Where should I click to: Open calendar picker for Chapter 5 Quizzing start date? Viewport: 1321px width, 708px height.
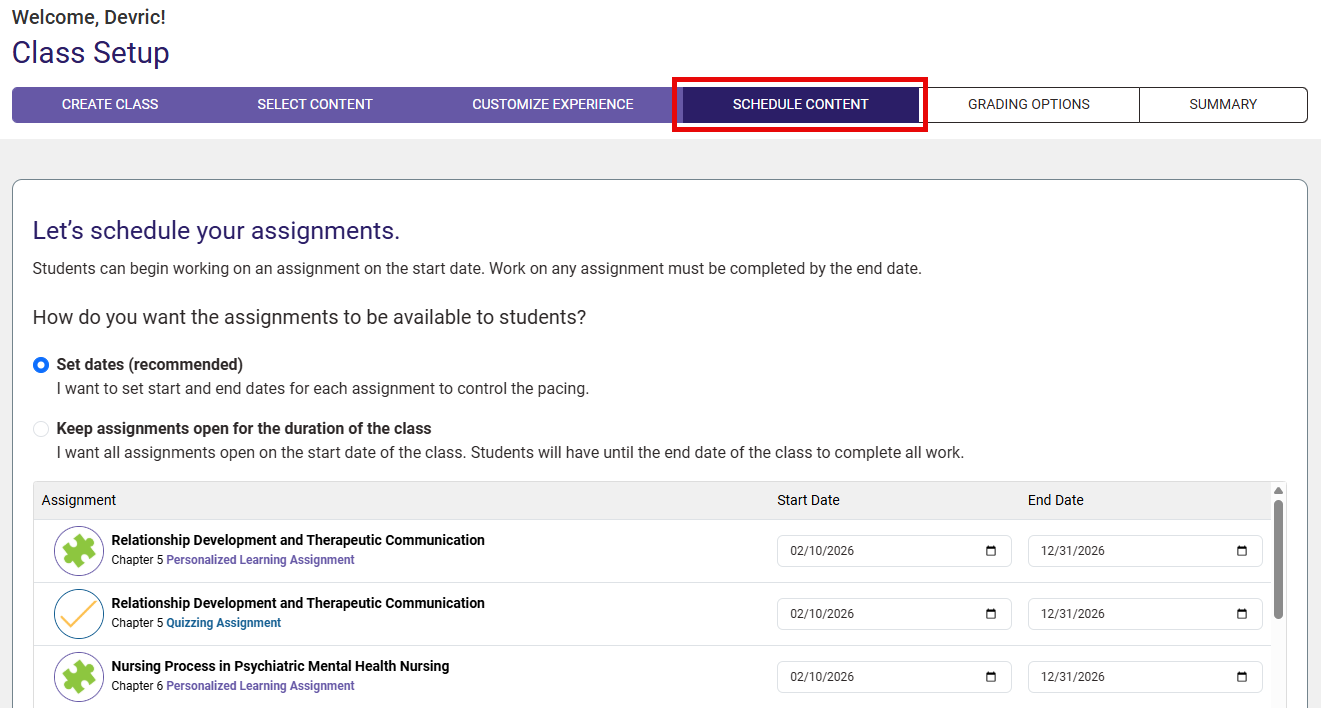[x=991, y=614]
